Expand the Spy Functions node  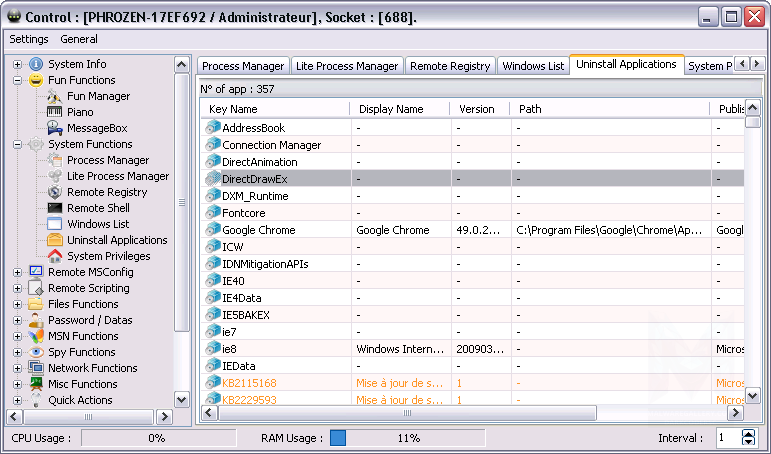click(18, 352)
